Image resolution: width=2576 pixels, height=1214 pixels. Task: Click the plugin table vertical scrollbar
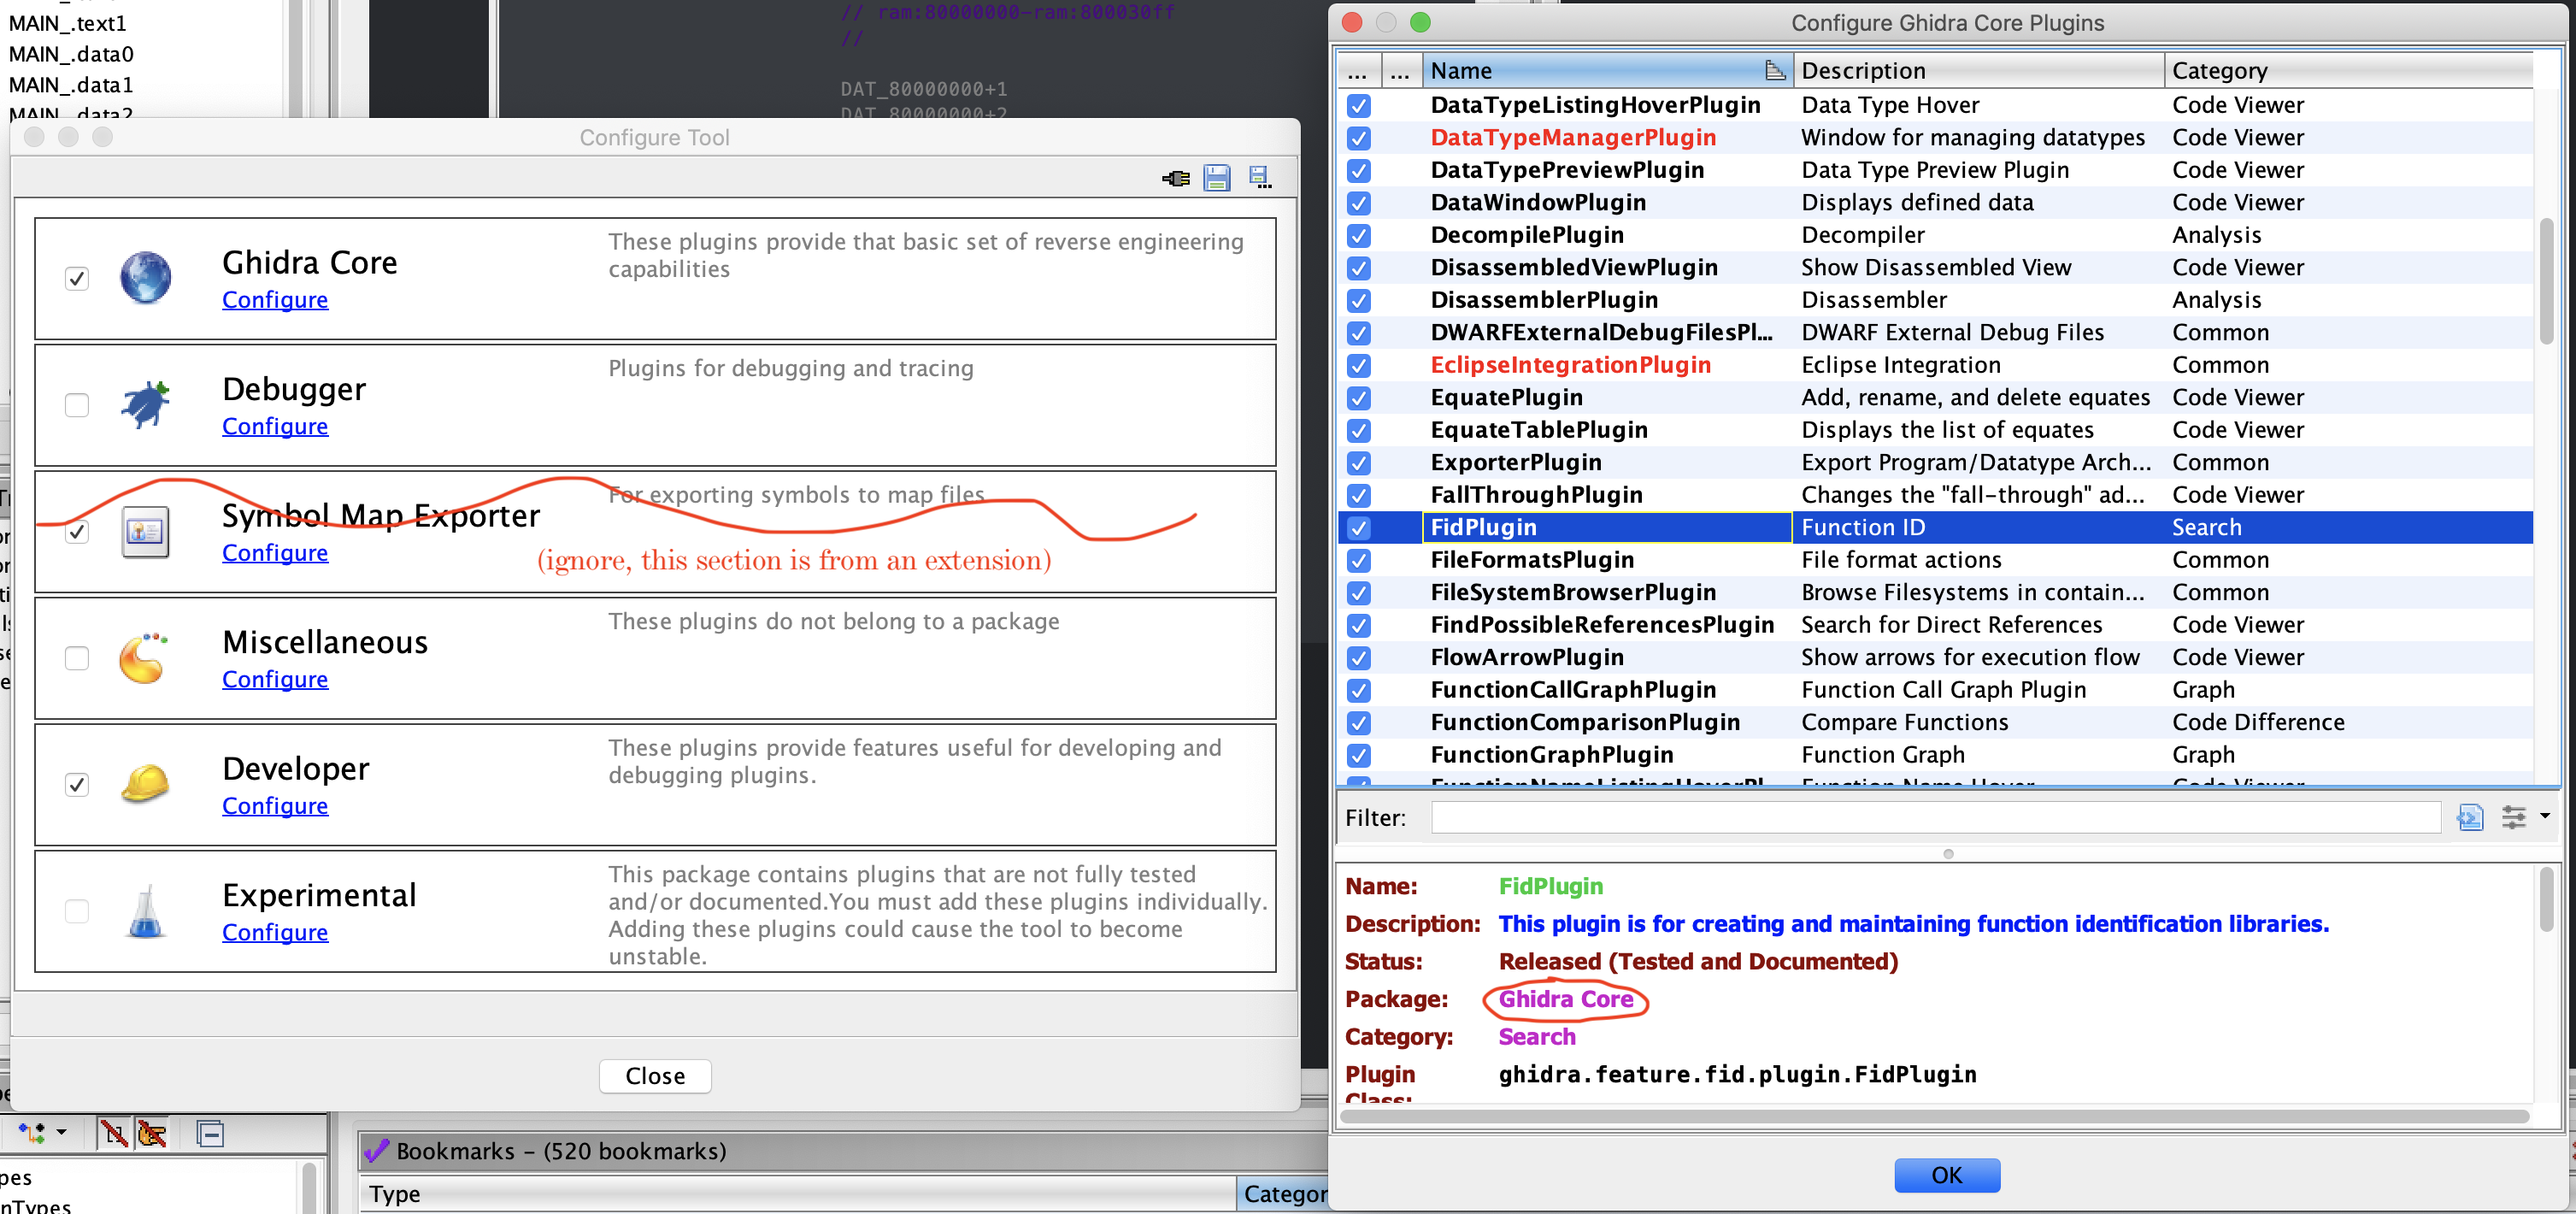point(2545,280)
